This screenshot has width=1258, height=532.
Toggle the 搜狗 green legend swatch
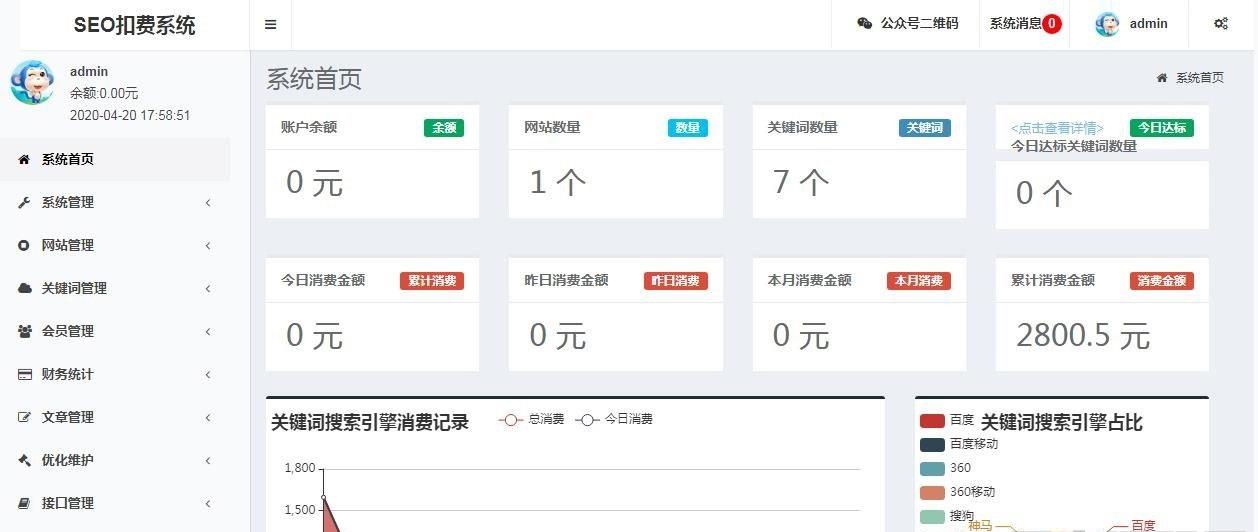932,517
